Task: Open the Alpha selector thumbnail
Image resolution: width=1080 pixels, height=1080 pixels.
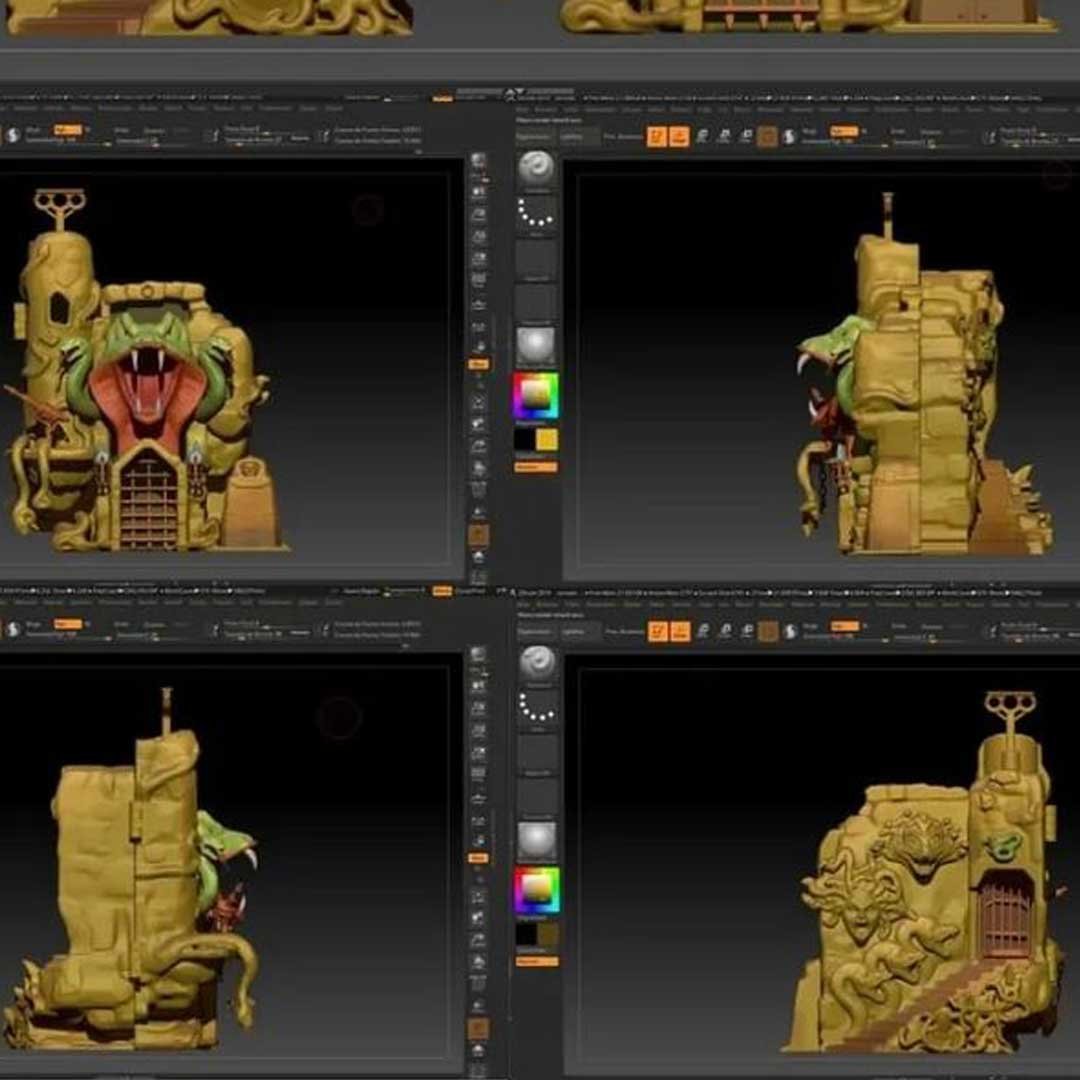Action: [537, 257]
